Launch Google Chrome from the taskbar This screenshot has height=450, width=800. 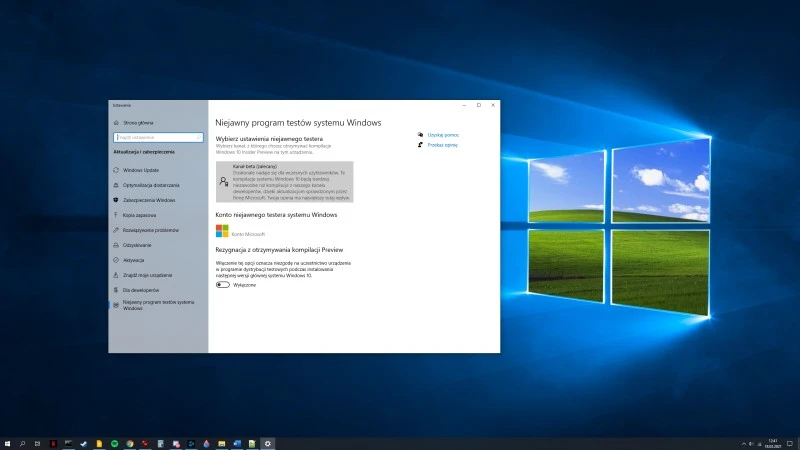click(130, 444)
